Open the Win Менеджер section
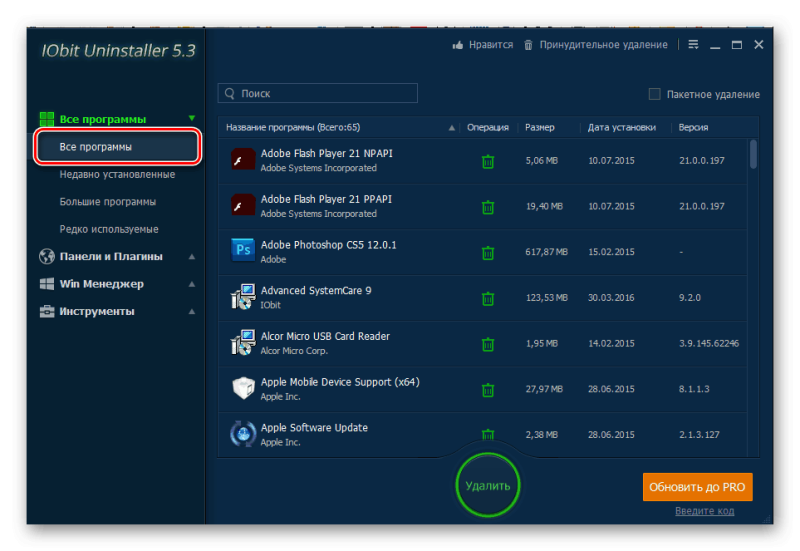The image size is (800, 551). (102, 284)
